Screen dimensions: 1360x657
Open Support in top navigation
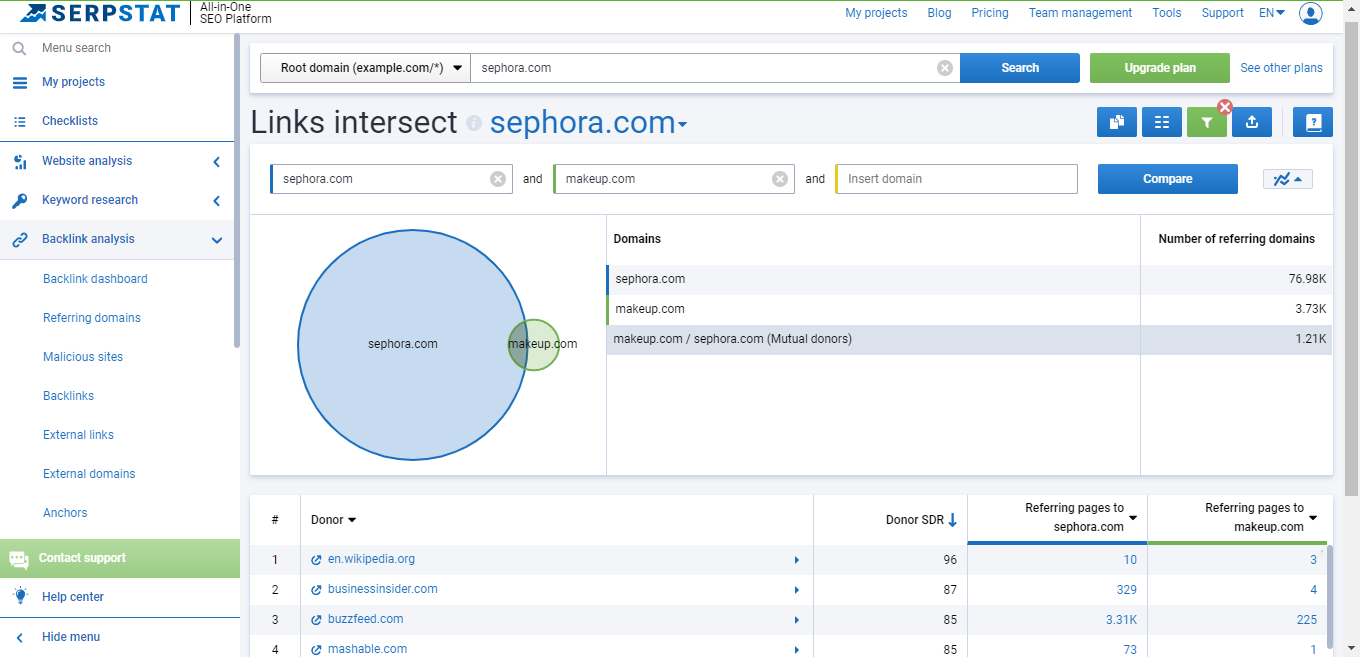pos(1223,13)
